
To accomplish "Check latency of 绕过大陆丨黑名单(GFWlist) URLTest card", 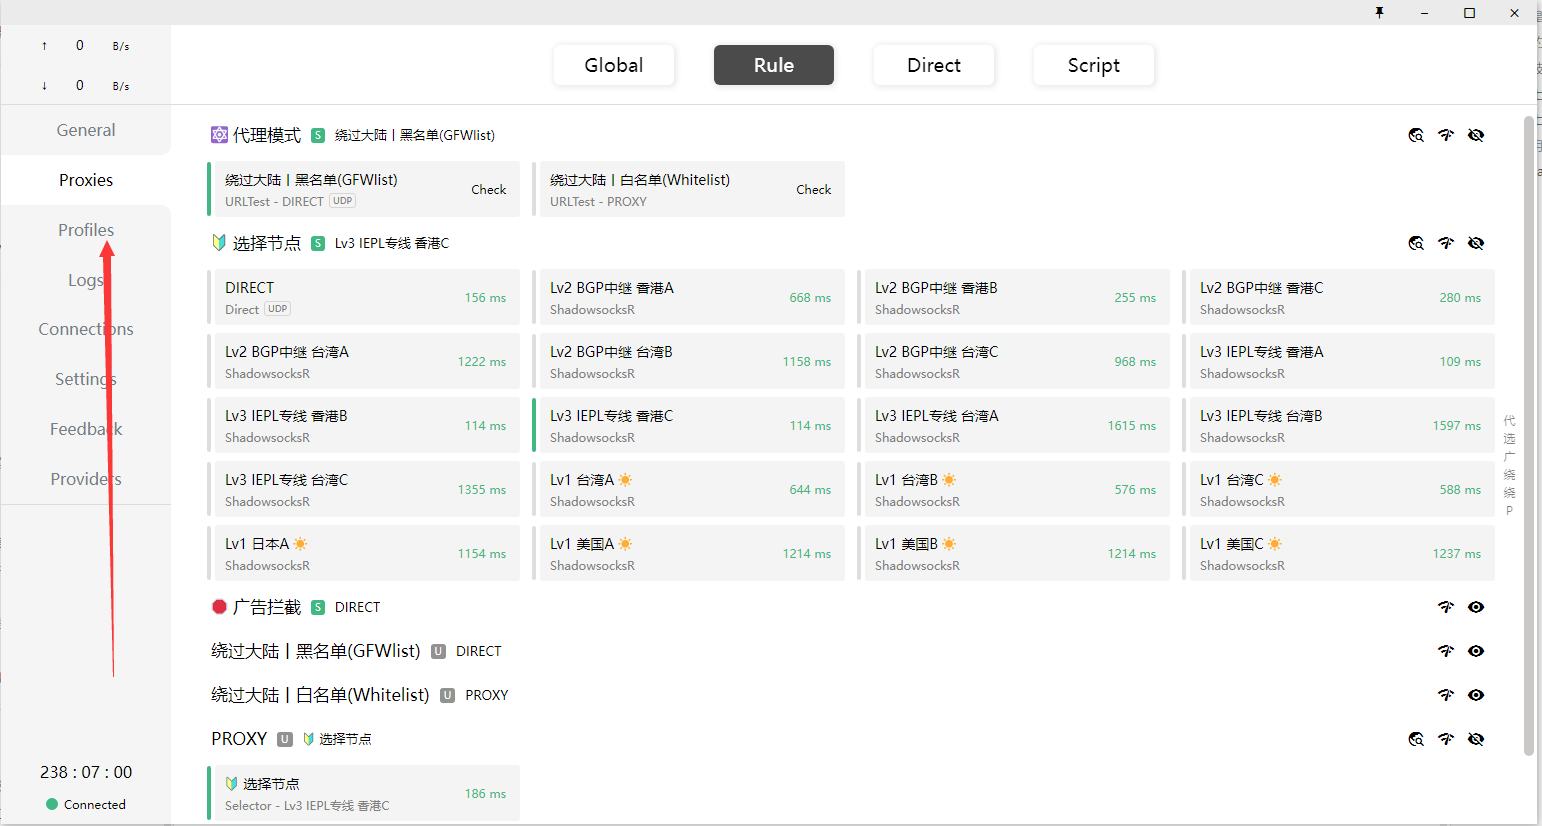I will coord(489,189).
